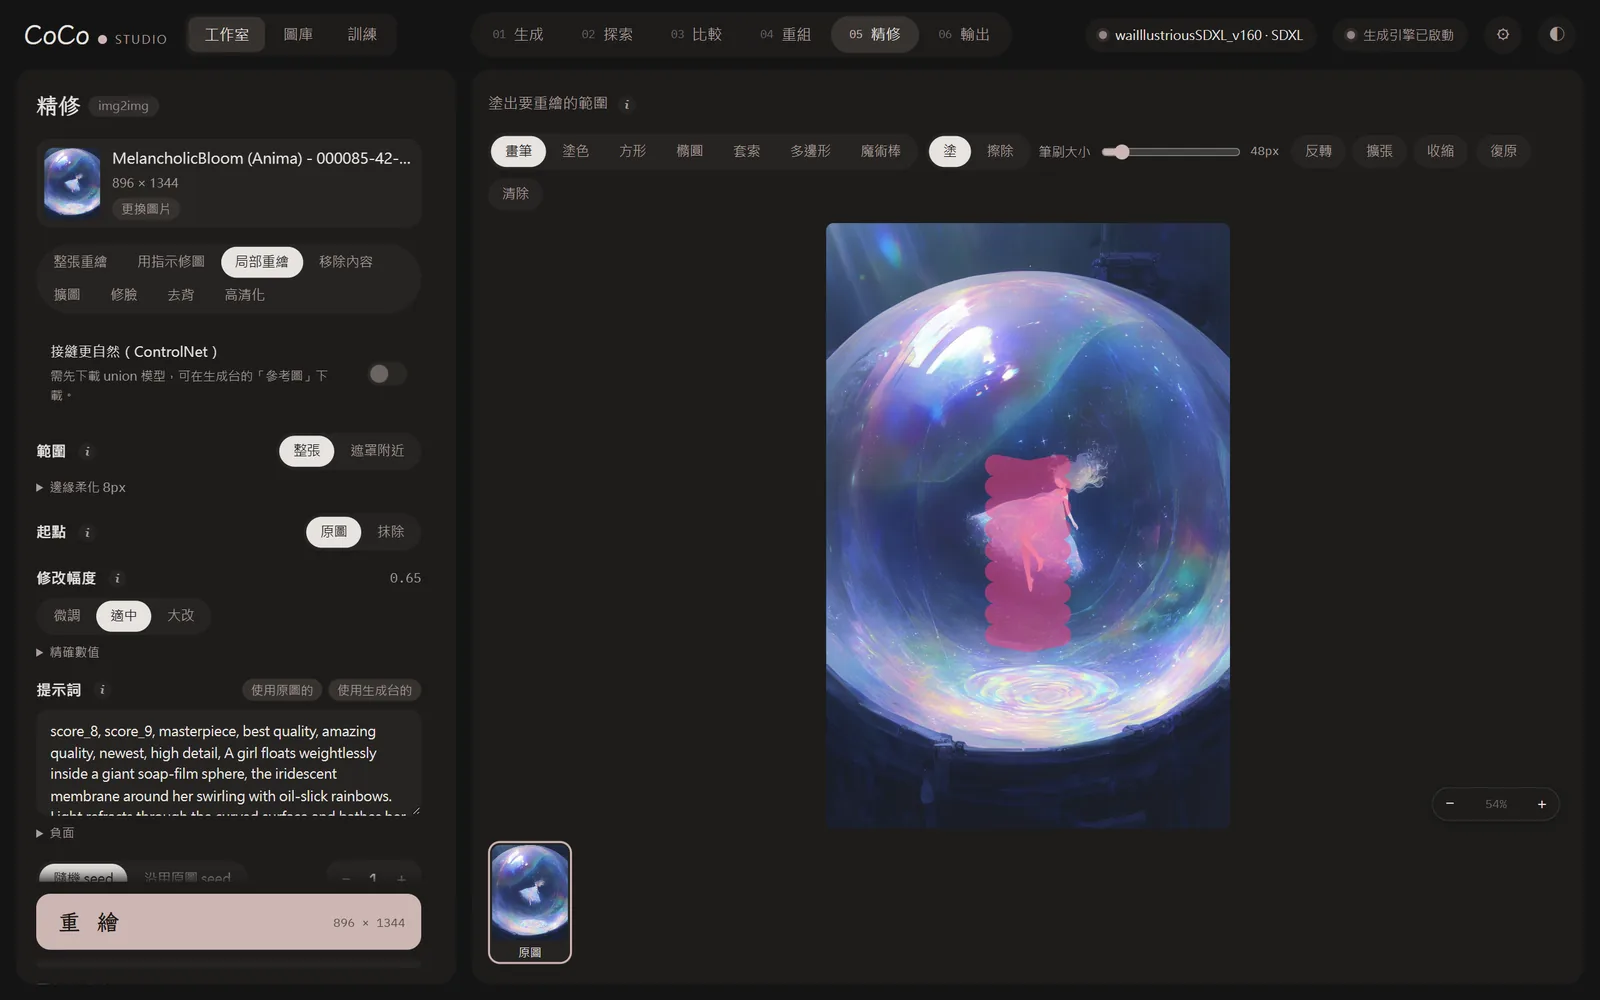
Task: Zoom out with the minus button
Action: click(x=1450, y=804)
